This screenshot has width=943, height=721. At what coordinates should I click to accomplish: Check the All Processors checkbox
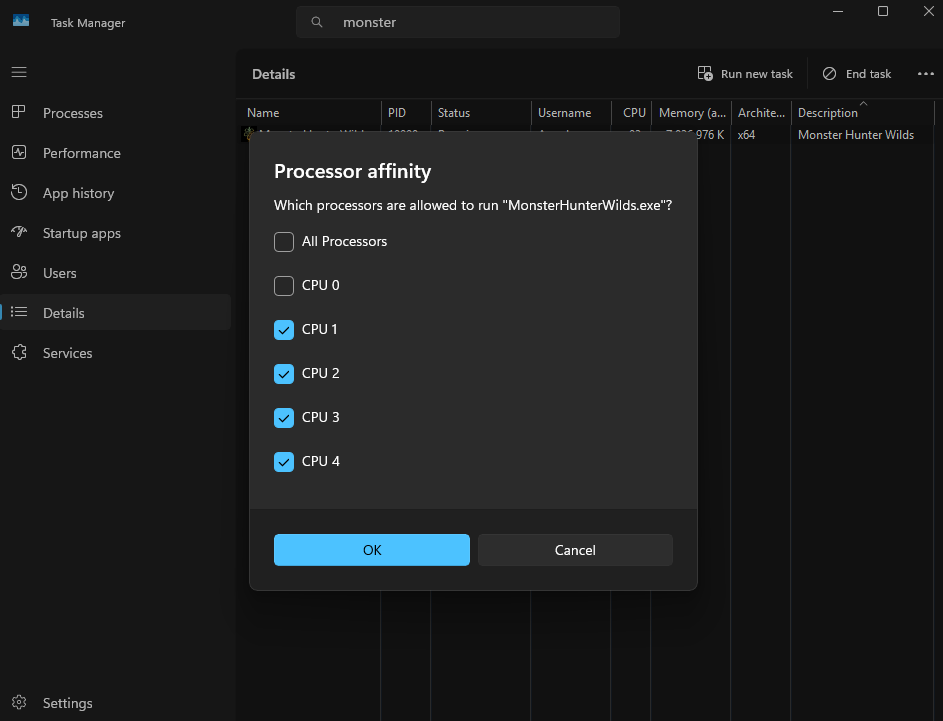pos(284,242)
